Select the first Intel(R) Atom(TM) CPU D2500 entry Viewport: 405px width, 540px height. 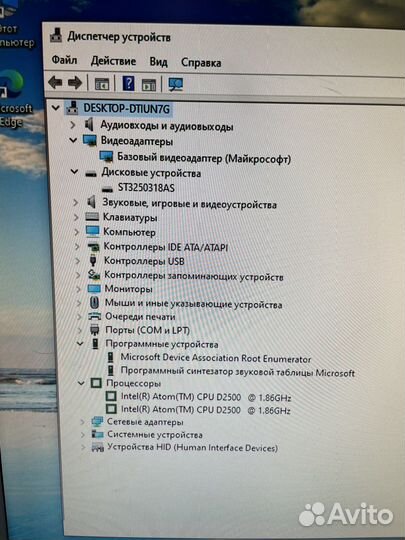tap(206, 397)
